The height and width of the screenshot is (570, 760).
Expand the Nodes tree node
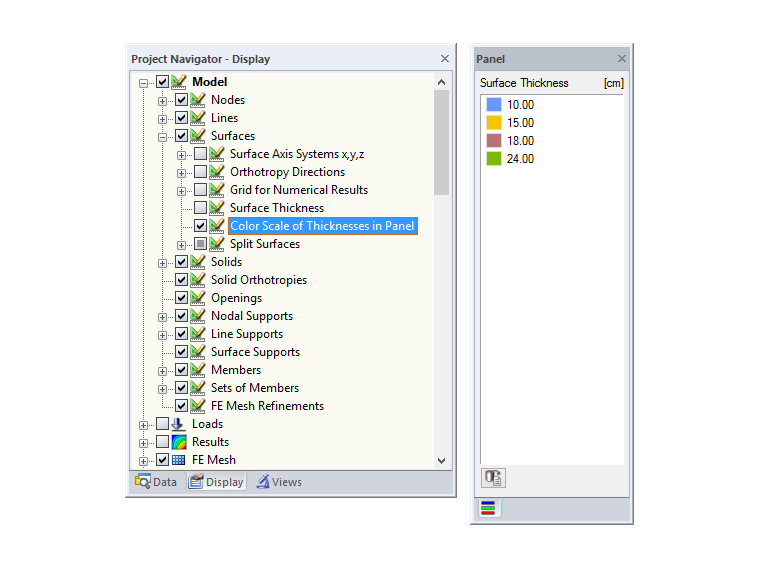(162, 101)
